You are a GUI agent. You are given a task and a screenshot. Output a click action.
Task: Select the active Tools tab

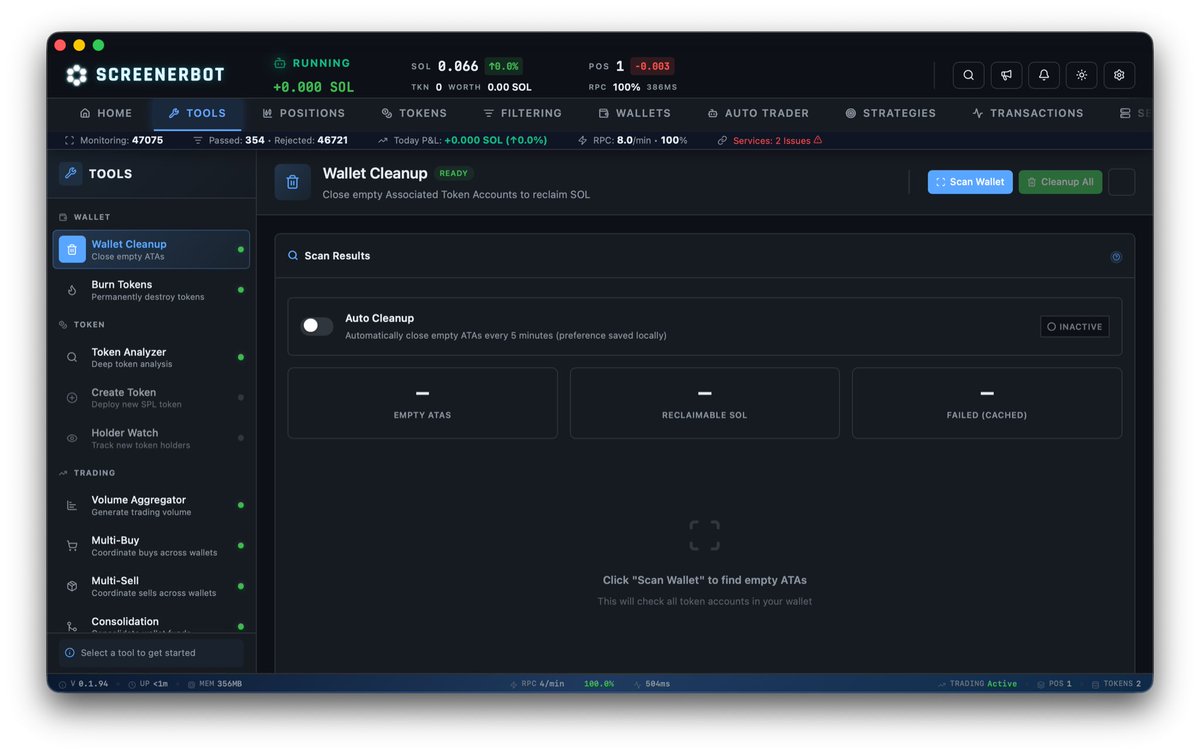coord(197,114)
